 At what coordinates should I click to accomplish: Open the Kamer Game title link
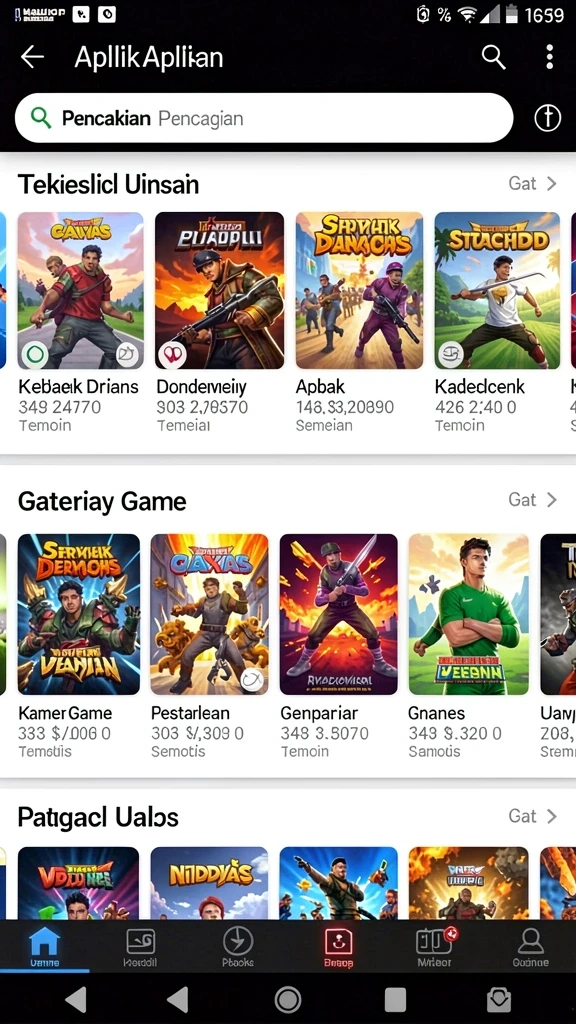pos(65,712)
